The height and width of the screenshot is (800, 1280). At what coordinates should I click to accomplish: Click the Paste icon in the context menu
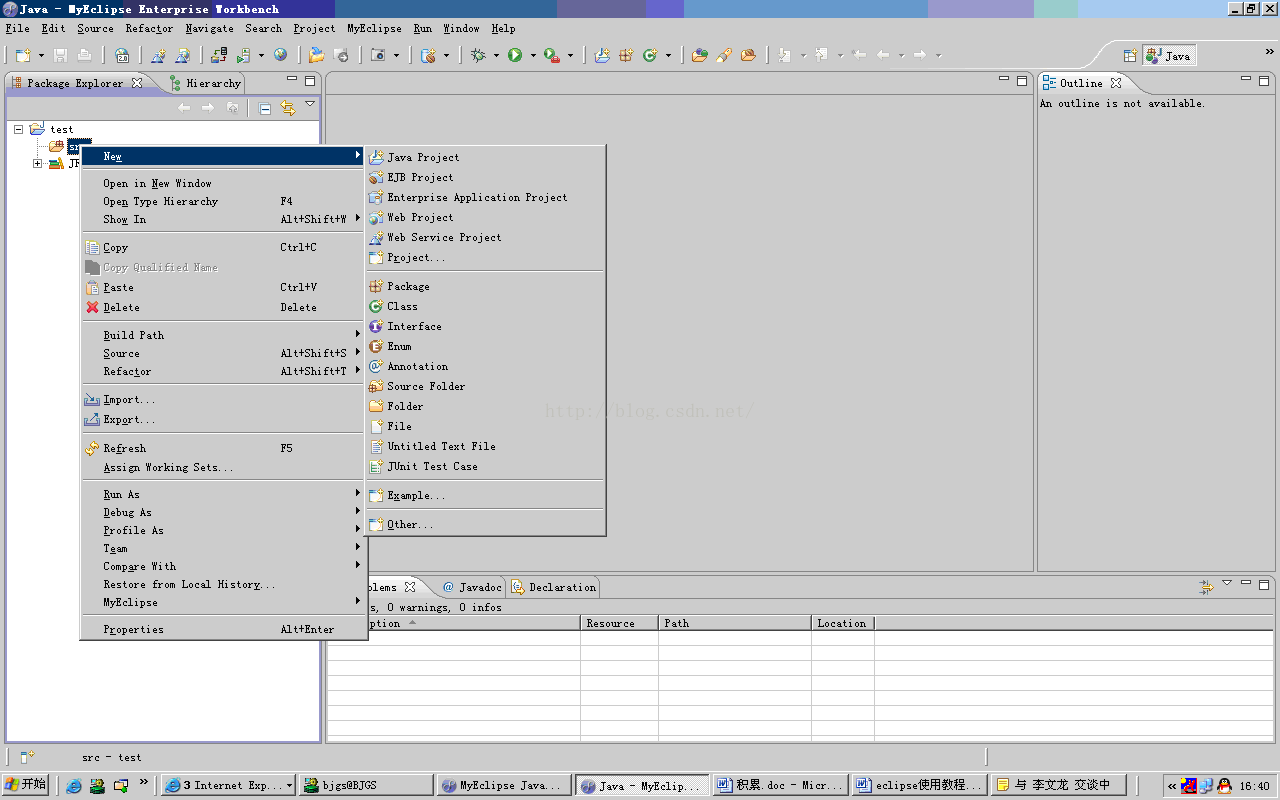pyautogui.click(x=93, y=287)
